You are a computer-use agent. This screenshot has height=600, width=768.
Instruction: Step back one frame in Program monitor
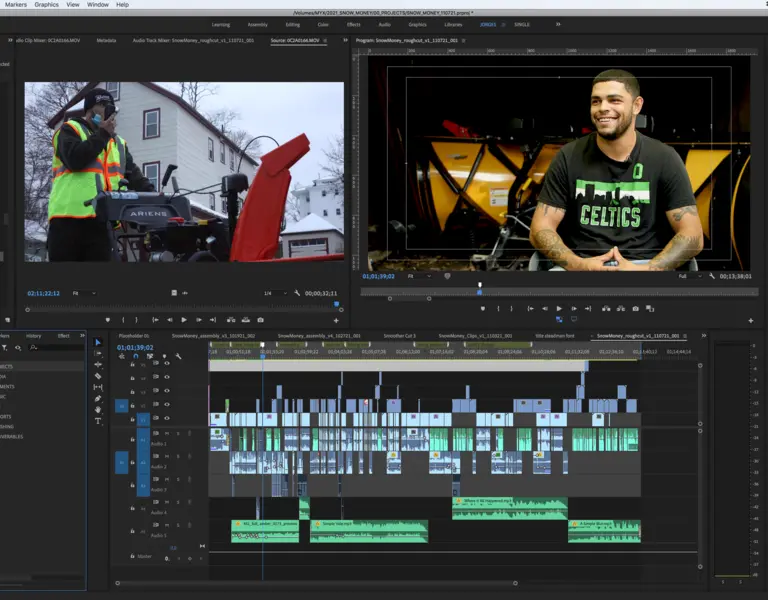pyautogui.click(x=545, y=309)
